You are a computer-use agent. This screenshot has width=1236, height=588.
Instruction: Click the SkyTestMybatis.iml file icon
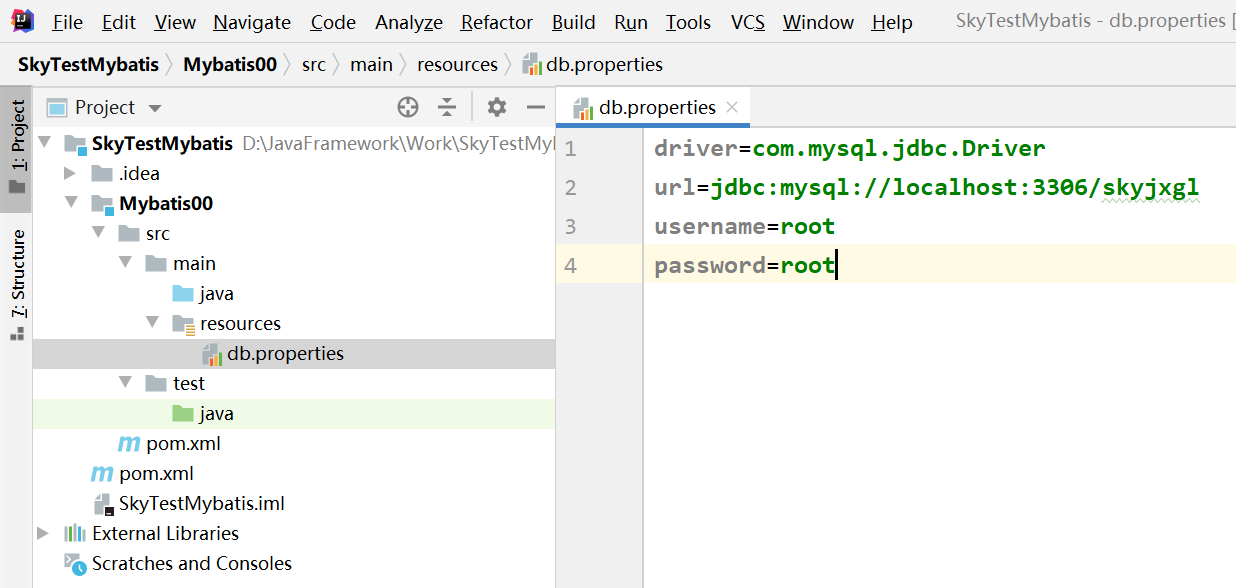pyautogui.click(x=103, y=503)
